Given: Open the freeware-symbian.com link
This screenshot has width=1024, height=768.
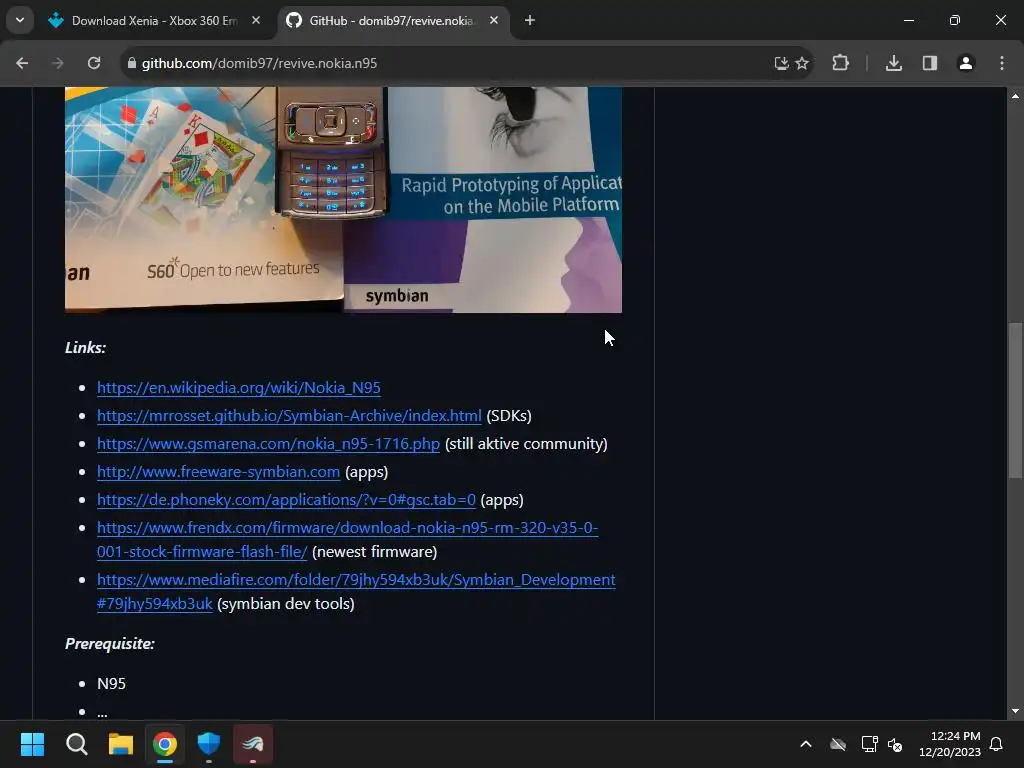Looking at the screenshot, I should pos(218,472).
